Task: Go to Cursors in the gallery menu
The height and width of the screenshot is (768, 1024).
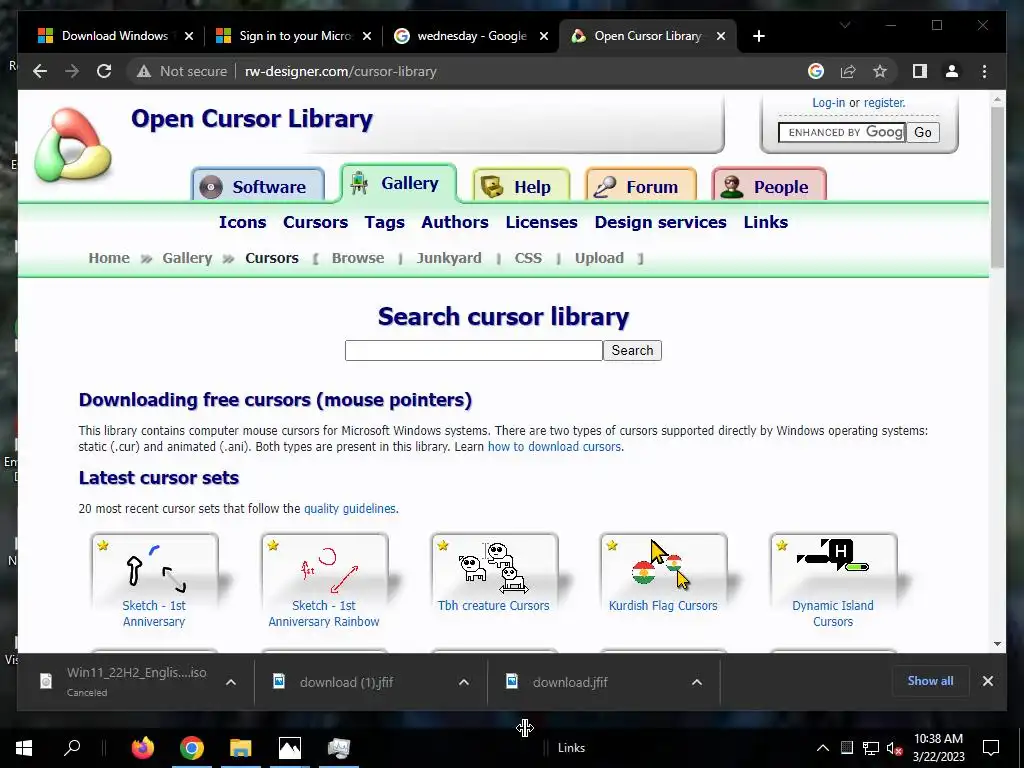Action: (x=315, y=222)
